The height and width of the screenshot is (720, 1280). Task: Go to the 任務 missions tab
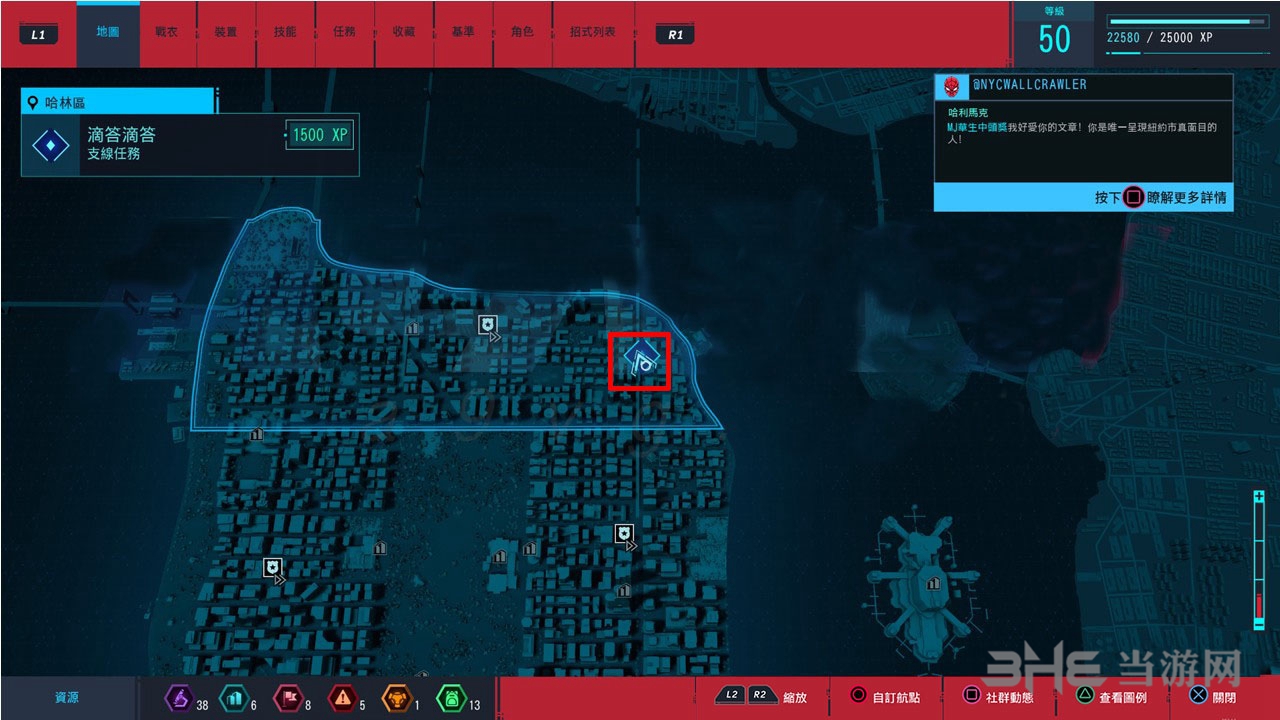click(x=344, y=33)
